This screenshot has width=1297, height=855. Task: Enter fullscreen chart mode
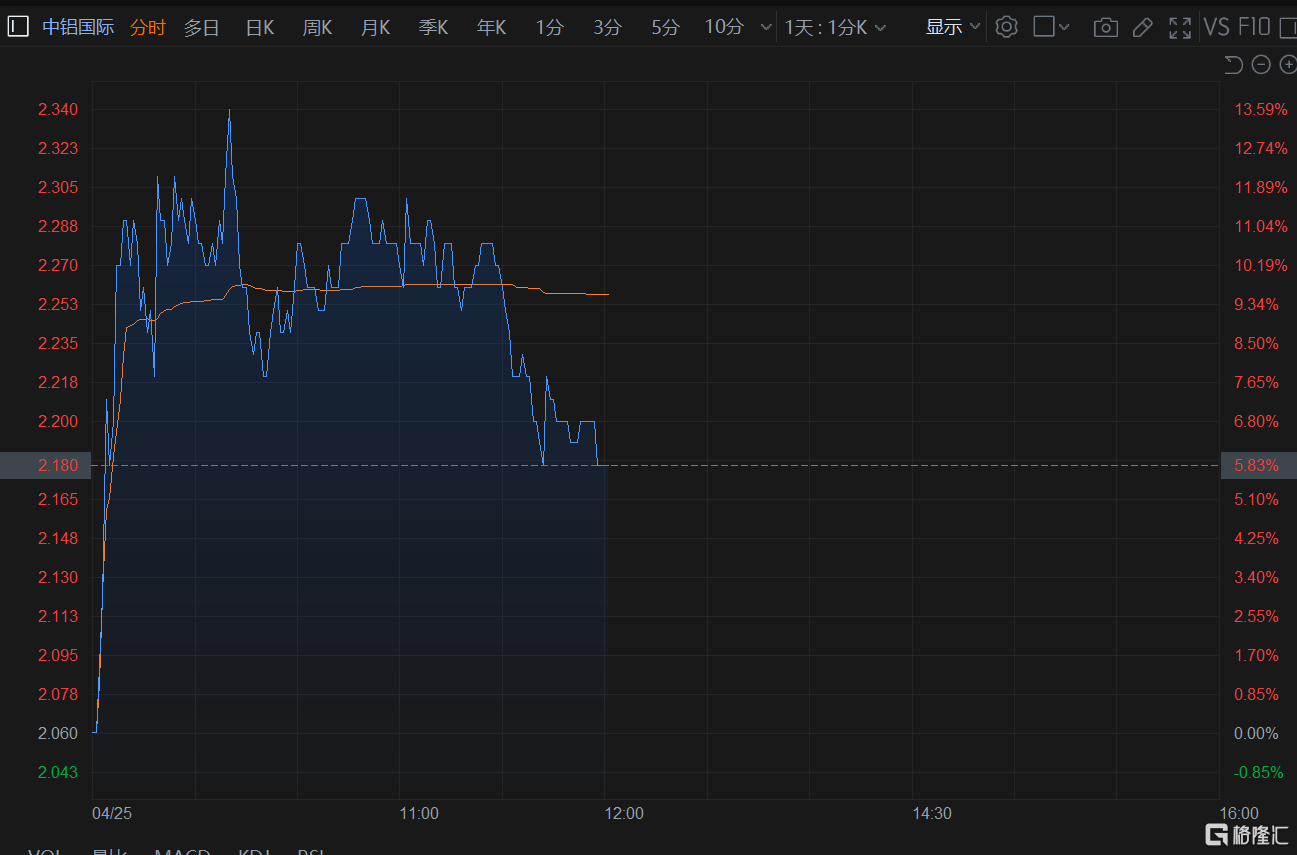(1180, 27)
